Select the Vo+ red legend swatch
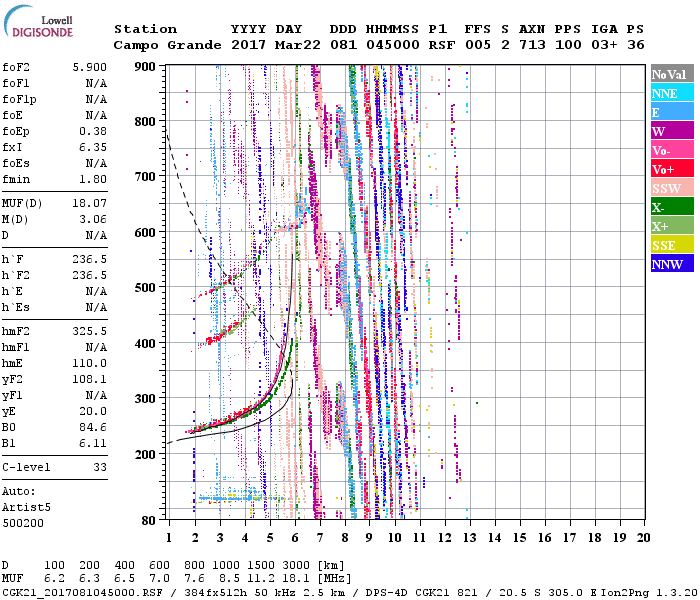This screenshot has height=600, width=700. click(x=672, y=169)
